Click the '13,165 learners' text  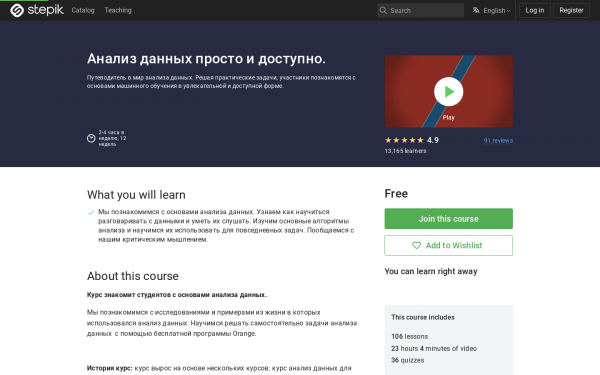[x=405, y=151]
